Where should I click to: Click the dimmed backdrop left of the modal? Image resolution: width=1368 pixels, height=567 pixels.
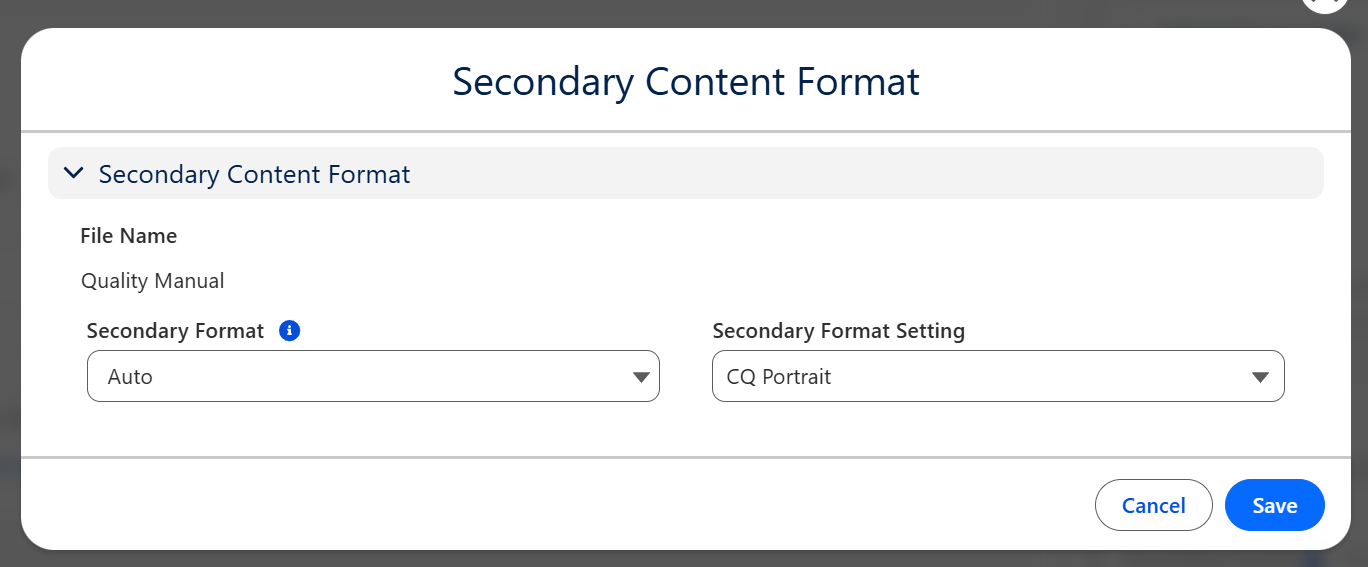click(9, 300)
